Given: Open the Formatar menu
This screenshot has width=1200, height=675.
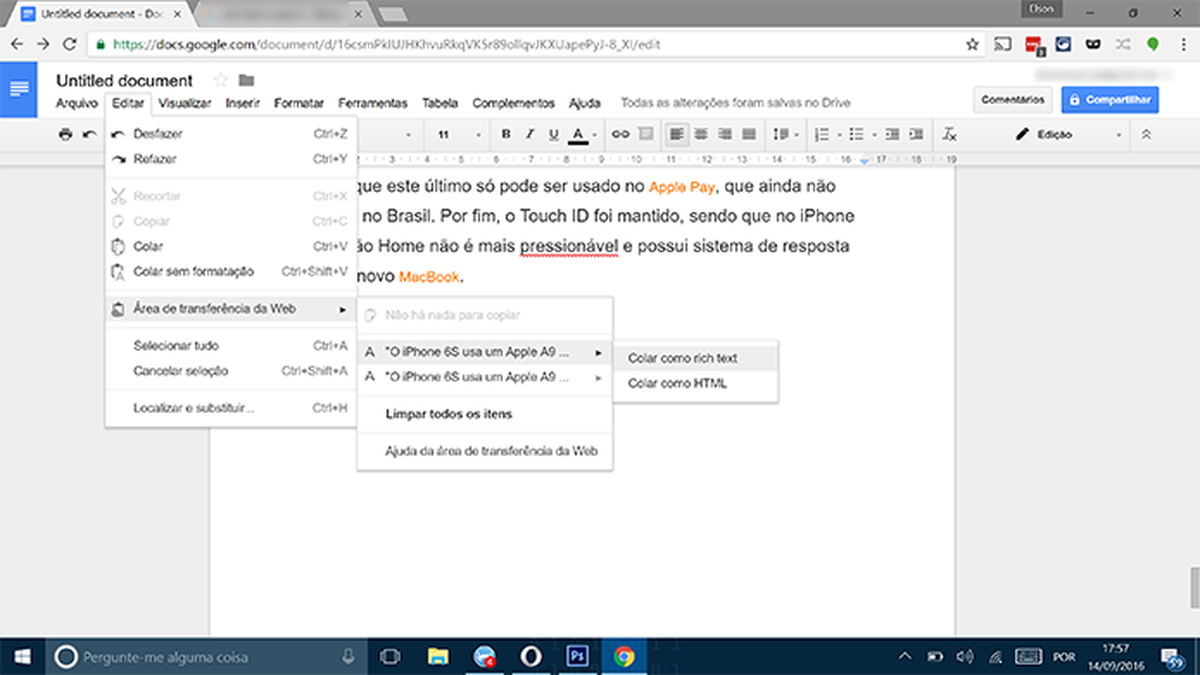Looking at the screenshot, I should (x=299, y=103).
